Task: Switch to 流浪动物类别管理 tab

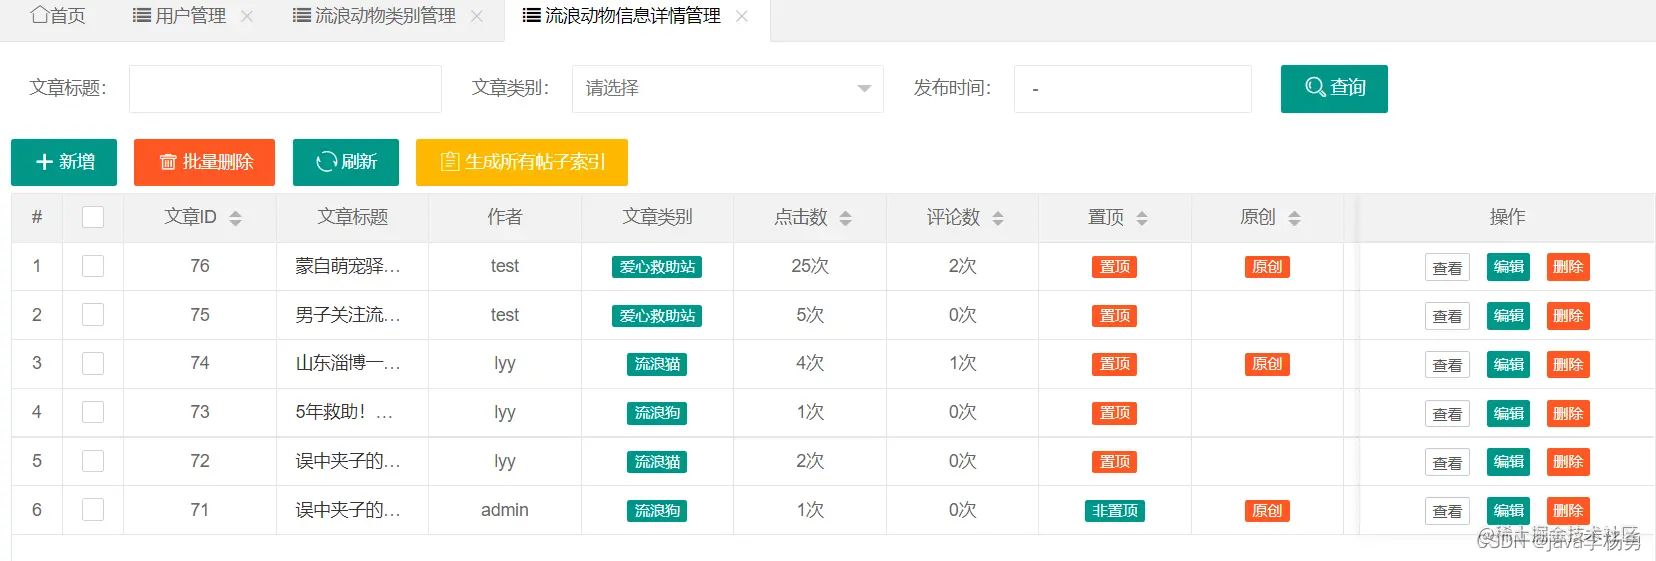Action: coord(374,16)
